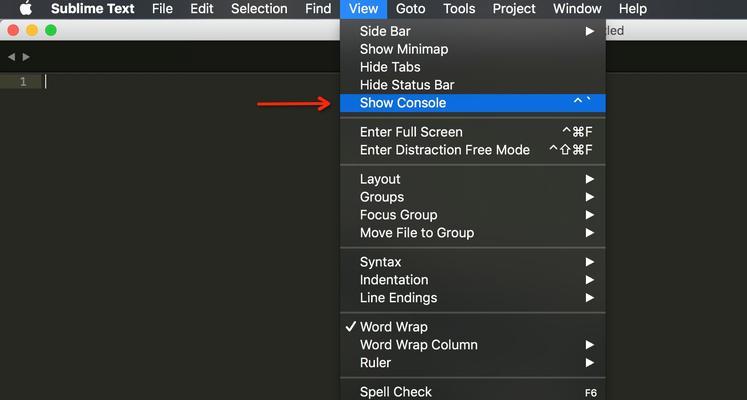747x400 pixels.
Task: Open the Edit menu
Action: pos(202,9)
